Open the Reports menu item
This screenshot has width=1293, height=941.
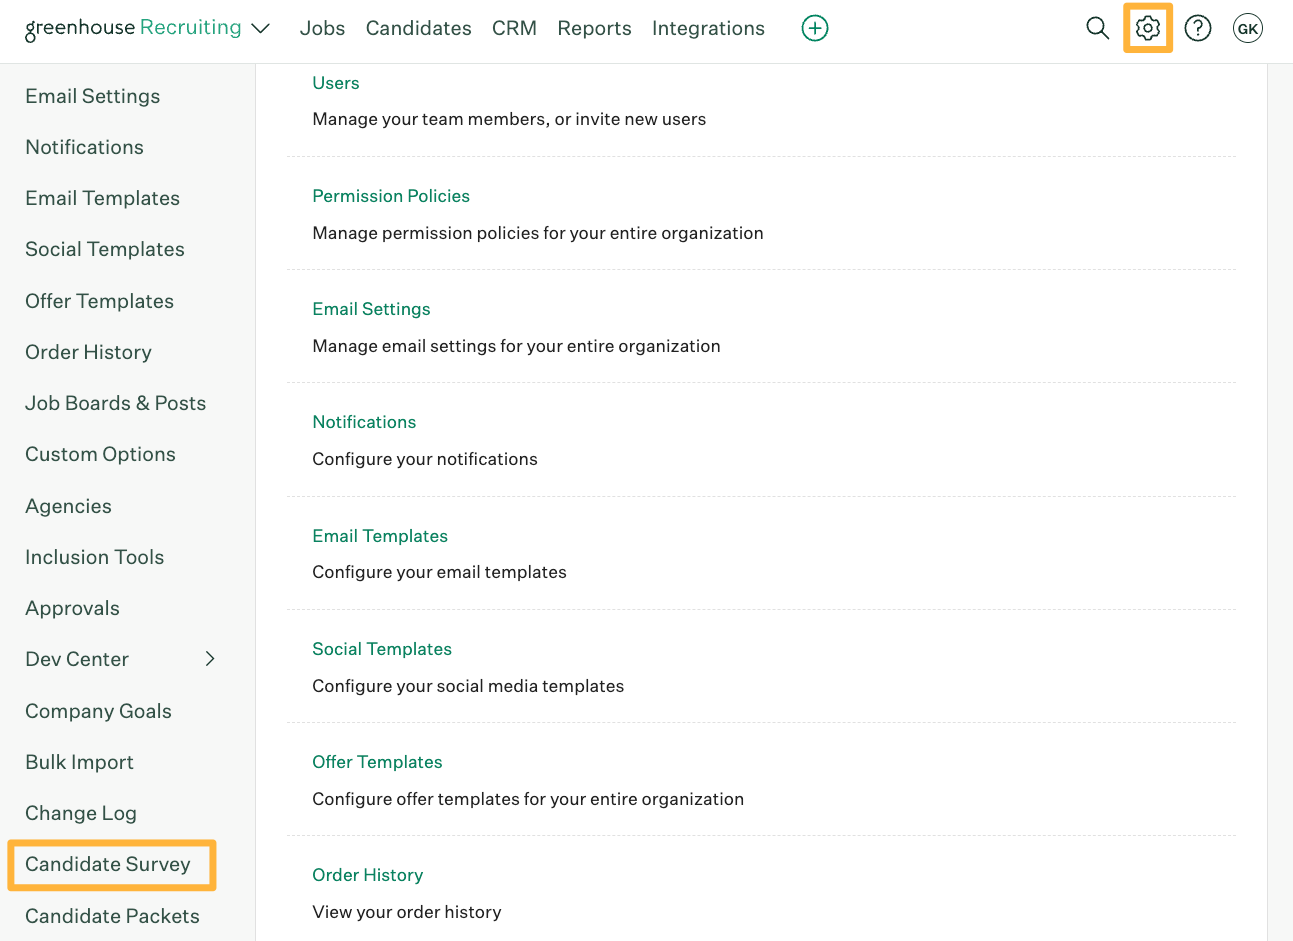point(594,28)
